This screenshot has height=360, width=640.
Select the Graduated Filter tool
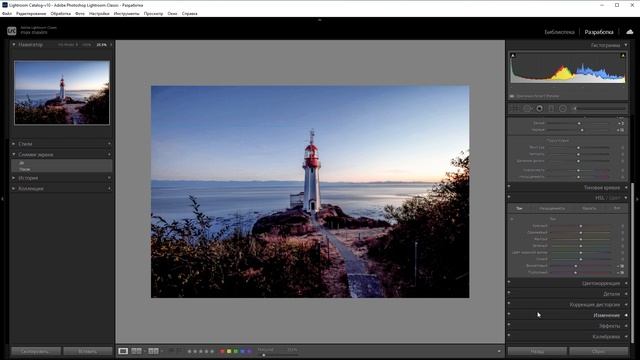point(551,109)
